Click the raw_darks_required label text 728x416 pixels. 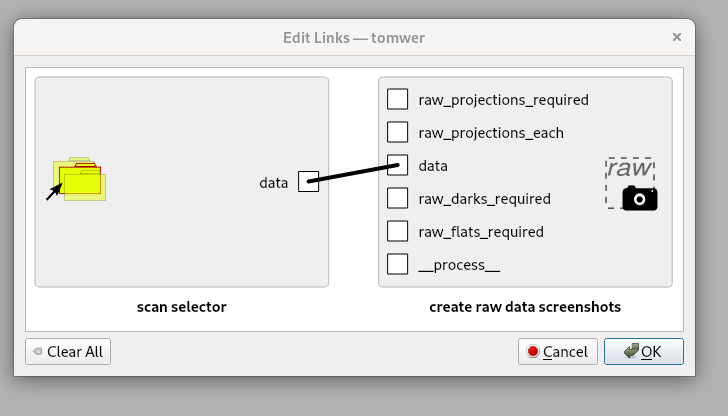point(484,198)
